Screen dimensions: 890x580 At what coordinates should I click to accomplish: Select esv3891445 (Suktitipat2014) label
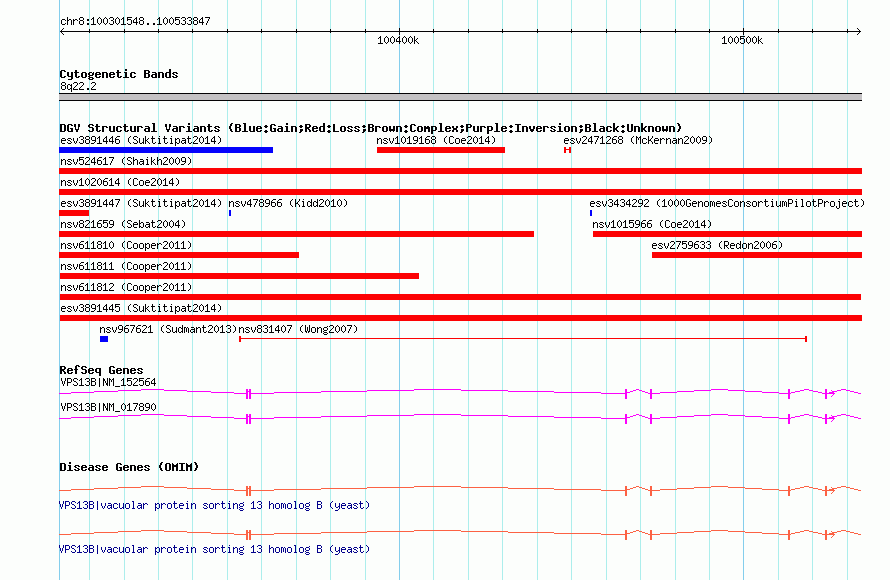pos(141,308)
